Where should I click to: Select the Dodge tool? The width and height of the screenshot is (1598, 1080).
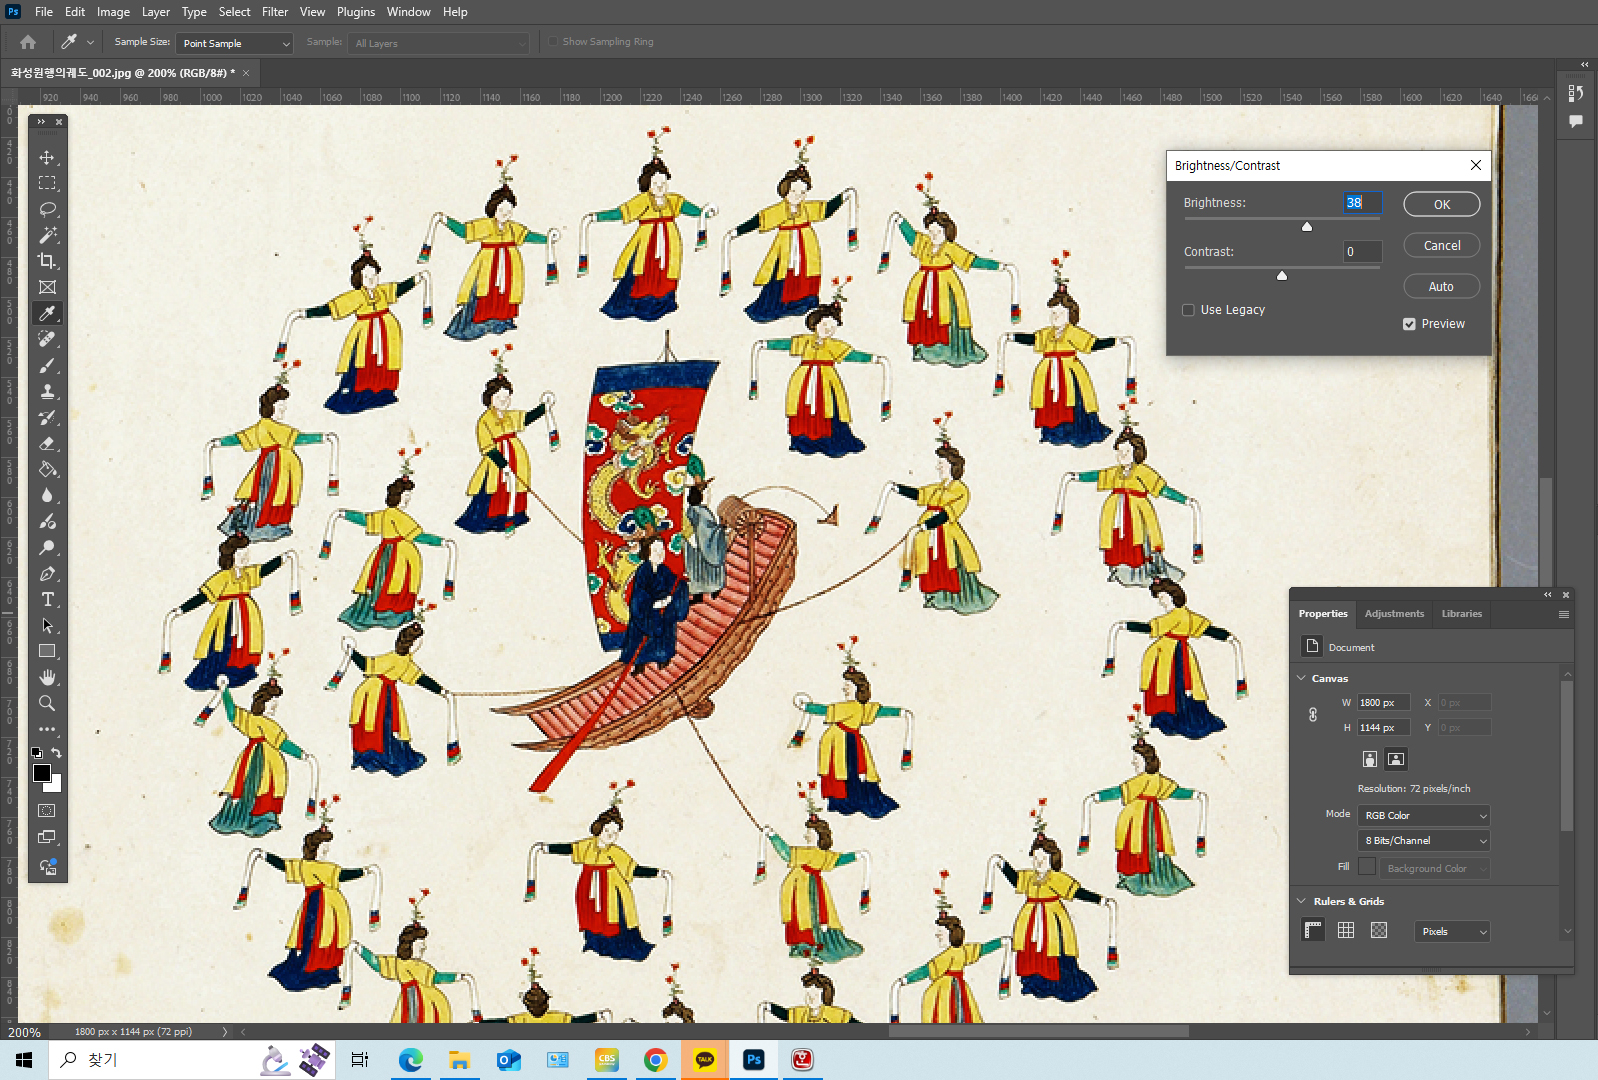coord(47,547)
